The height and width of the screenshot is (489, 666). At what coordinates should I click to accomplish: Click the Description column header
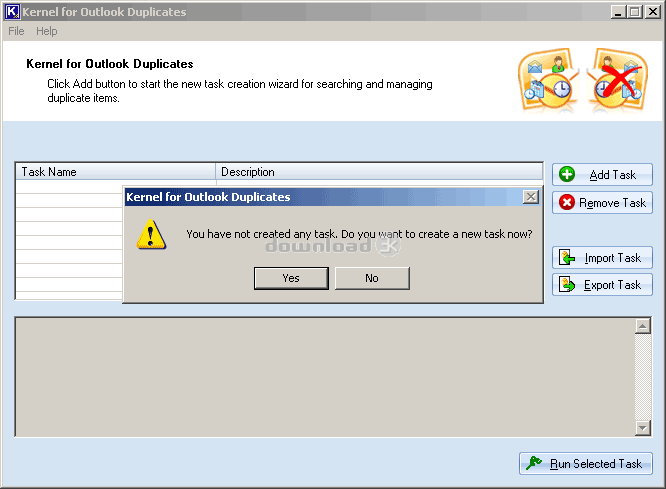click(x=379, y=172)
